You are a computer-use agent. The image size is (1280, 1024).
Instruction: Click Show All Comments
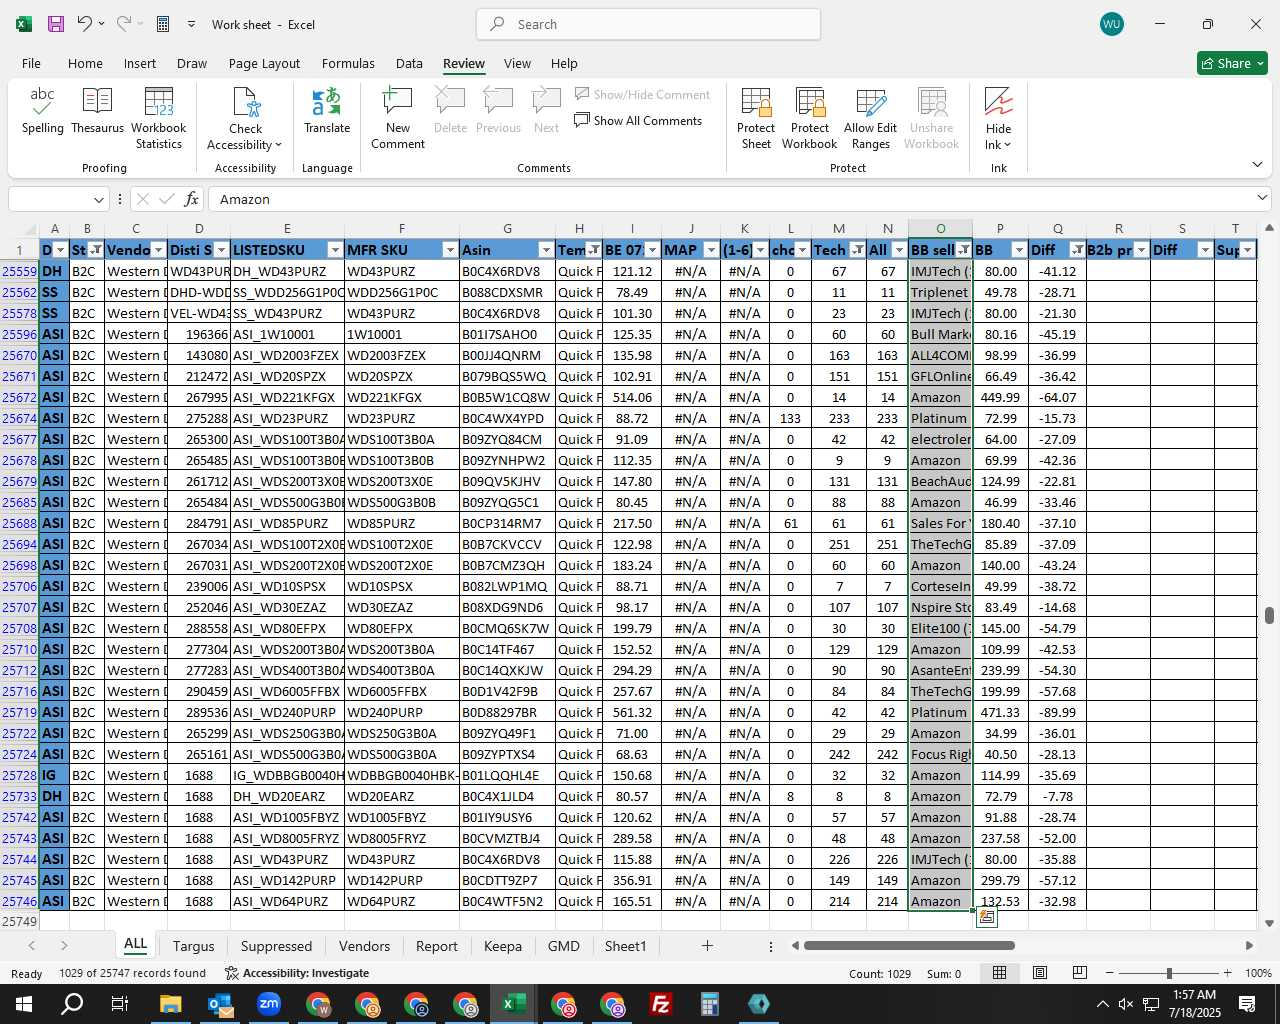pyautogui.click(x=638, y=121)
